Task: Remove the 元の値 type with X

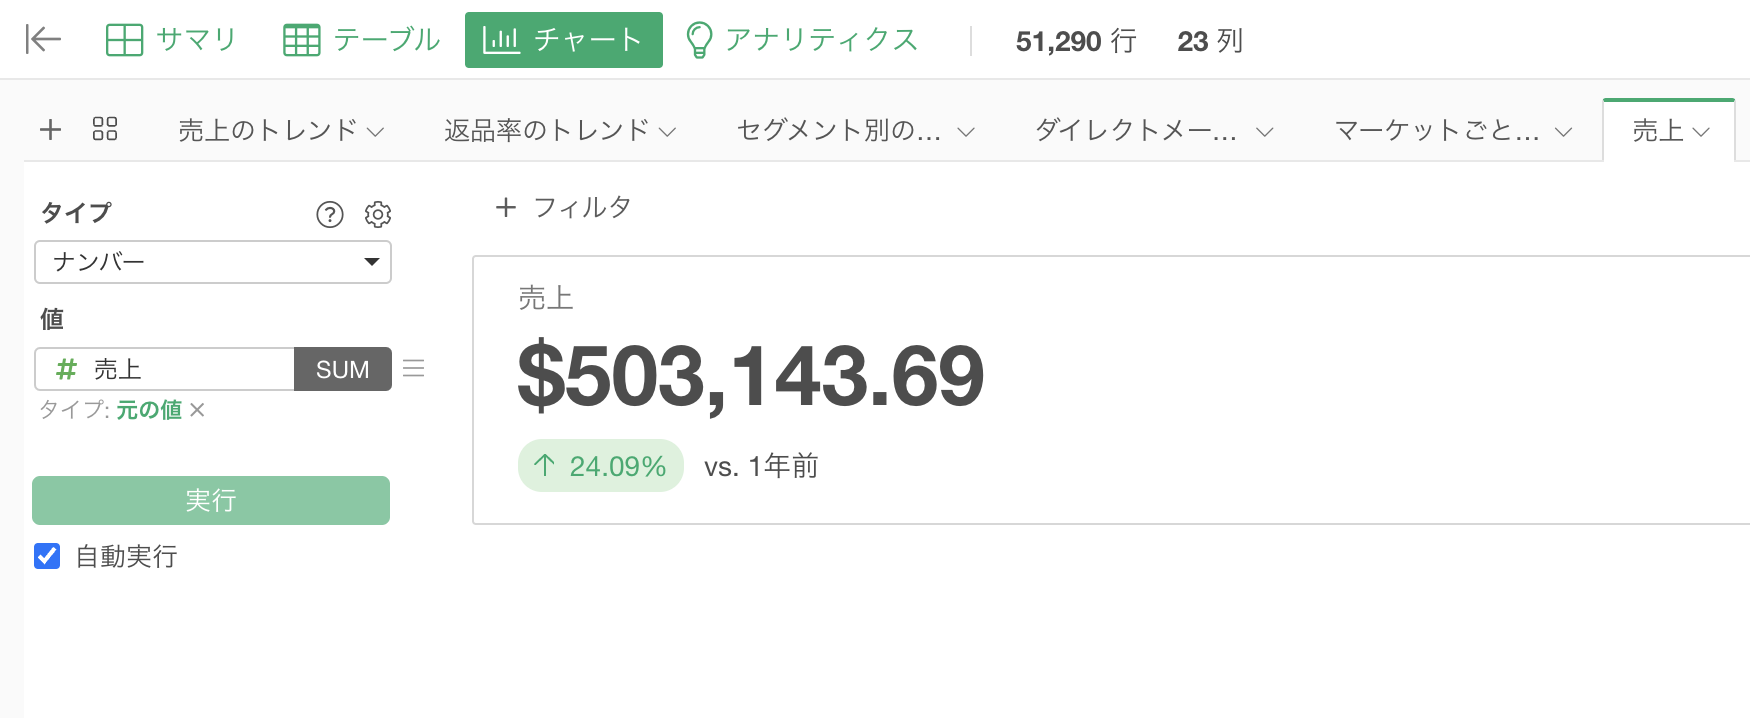Action: click(198, 410)
